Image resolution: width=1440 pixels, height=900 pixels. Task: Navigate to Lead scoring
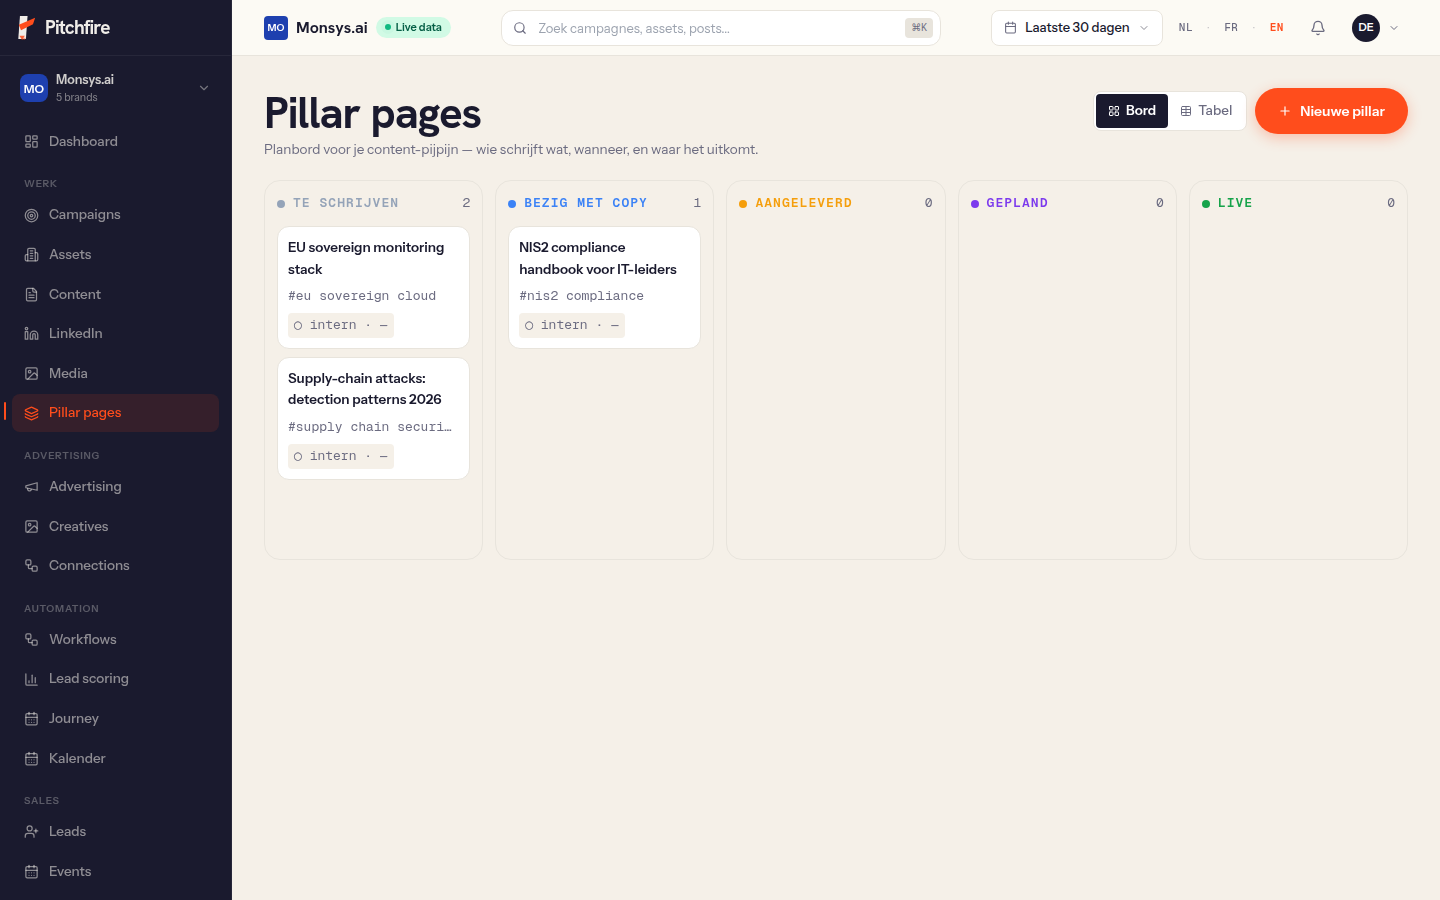116,679
